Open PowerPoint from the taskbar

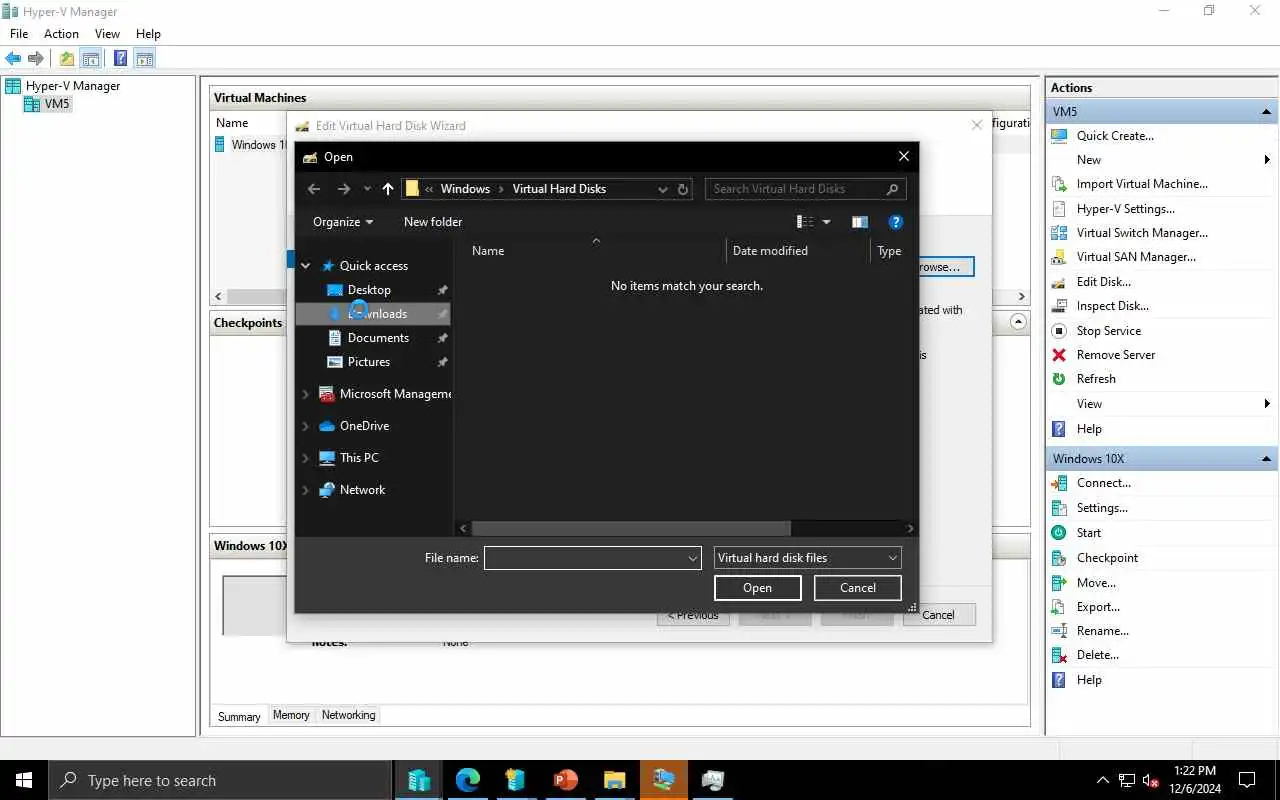[x=566, y=780]
